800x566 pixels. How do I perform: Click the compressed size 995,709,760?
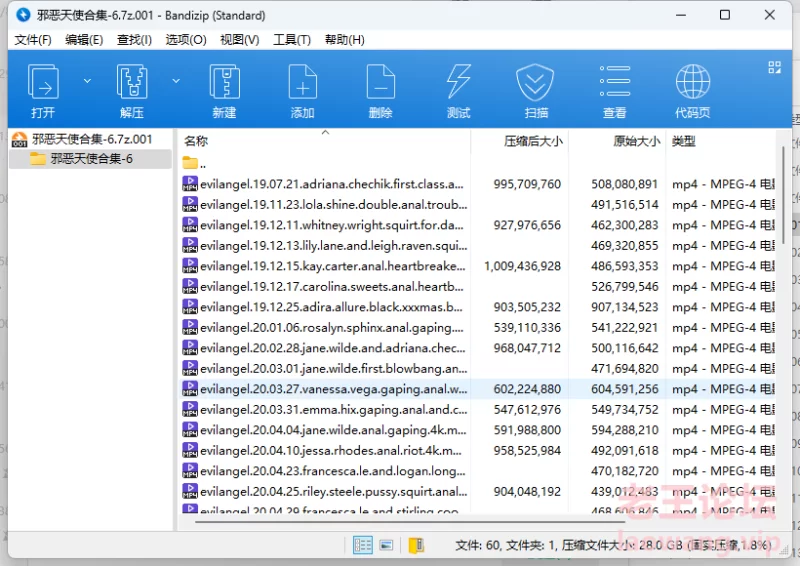(527, 184)
